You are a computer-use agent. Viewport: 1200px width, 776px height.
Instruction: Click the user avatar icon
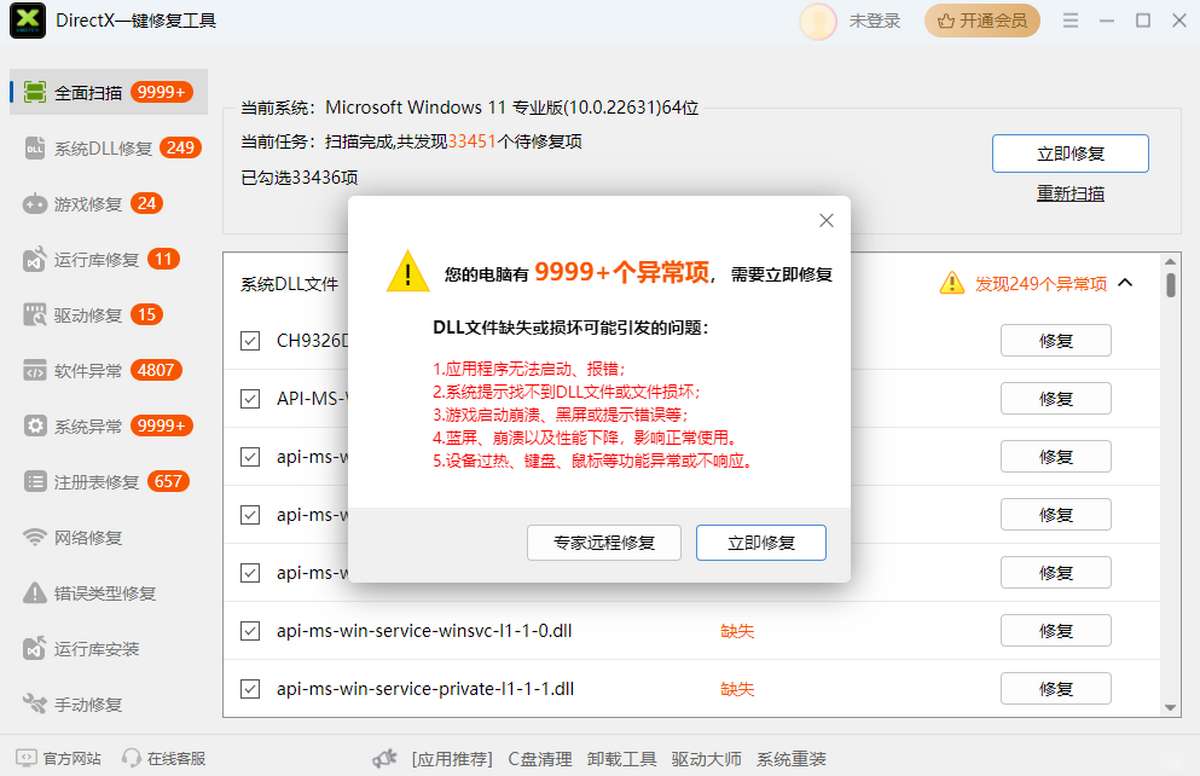point(818,20)
